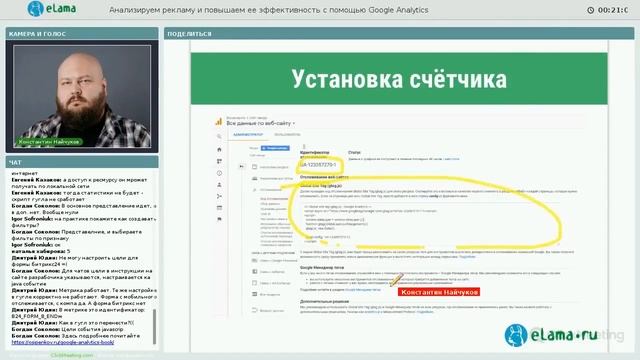Screen dimensions: 640x360
Task: Click the 'Google Менеджер тегов' heading
Action: point(322,268)
